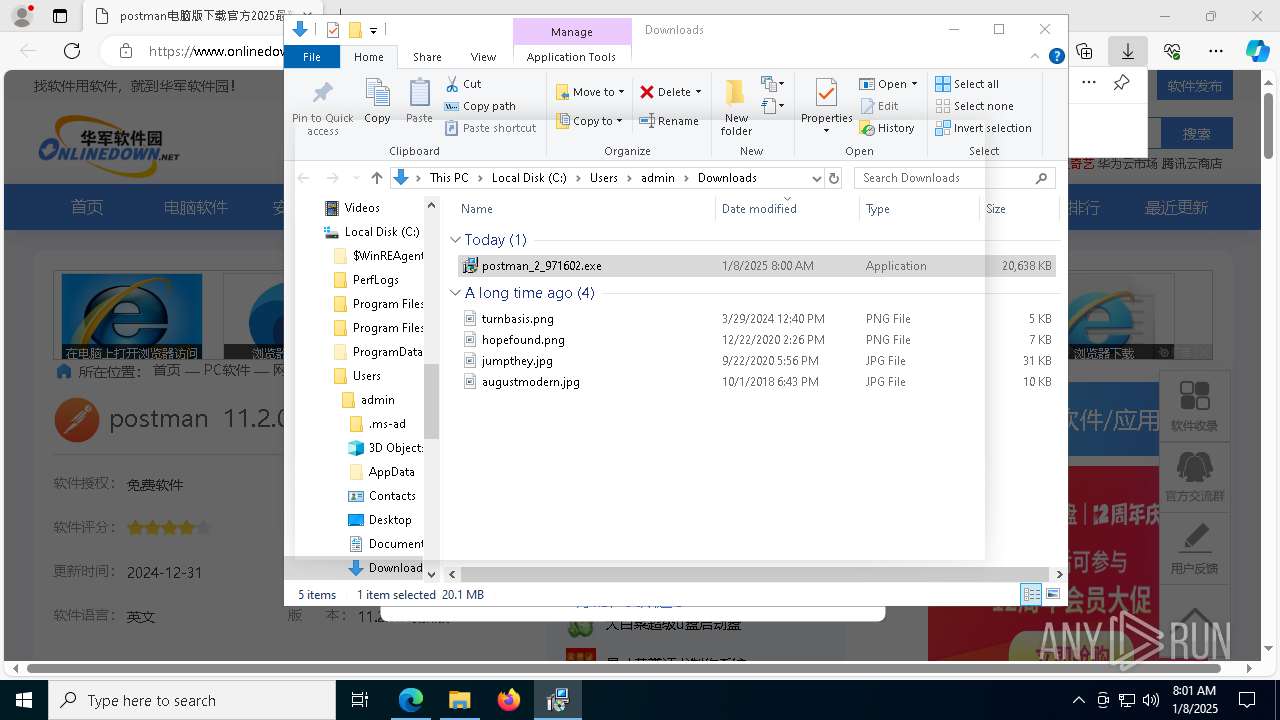Open File Explorer from taskbar

point(459,700)
